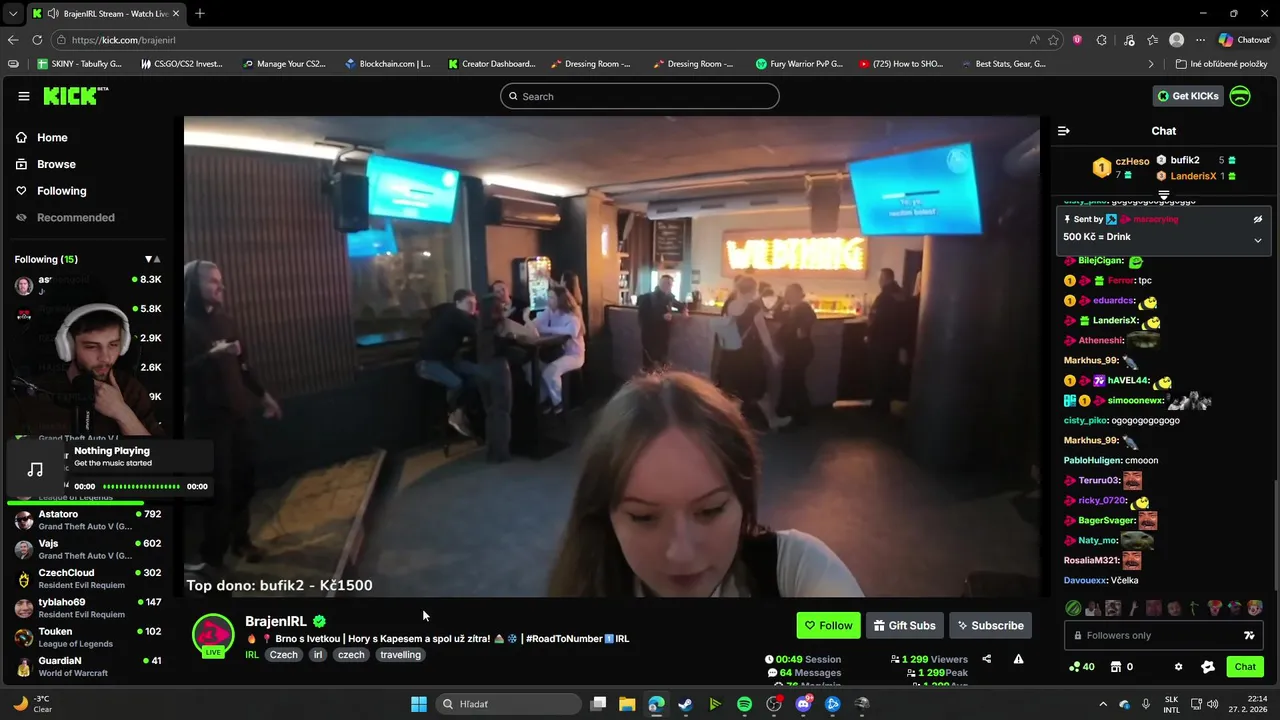Go to Home in the sidebar
This screenshot has height=720, width=1280.
(42, 138)
